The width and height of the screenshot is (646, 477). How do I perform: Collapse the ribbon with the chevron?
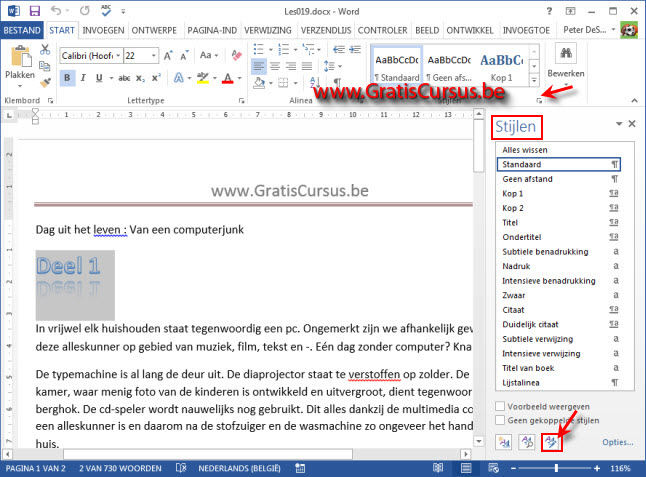[x=634, y=100]
